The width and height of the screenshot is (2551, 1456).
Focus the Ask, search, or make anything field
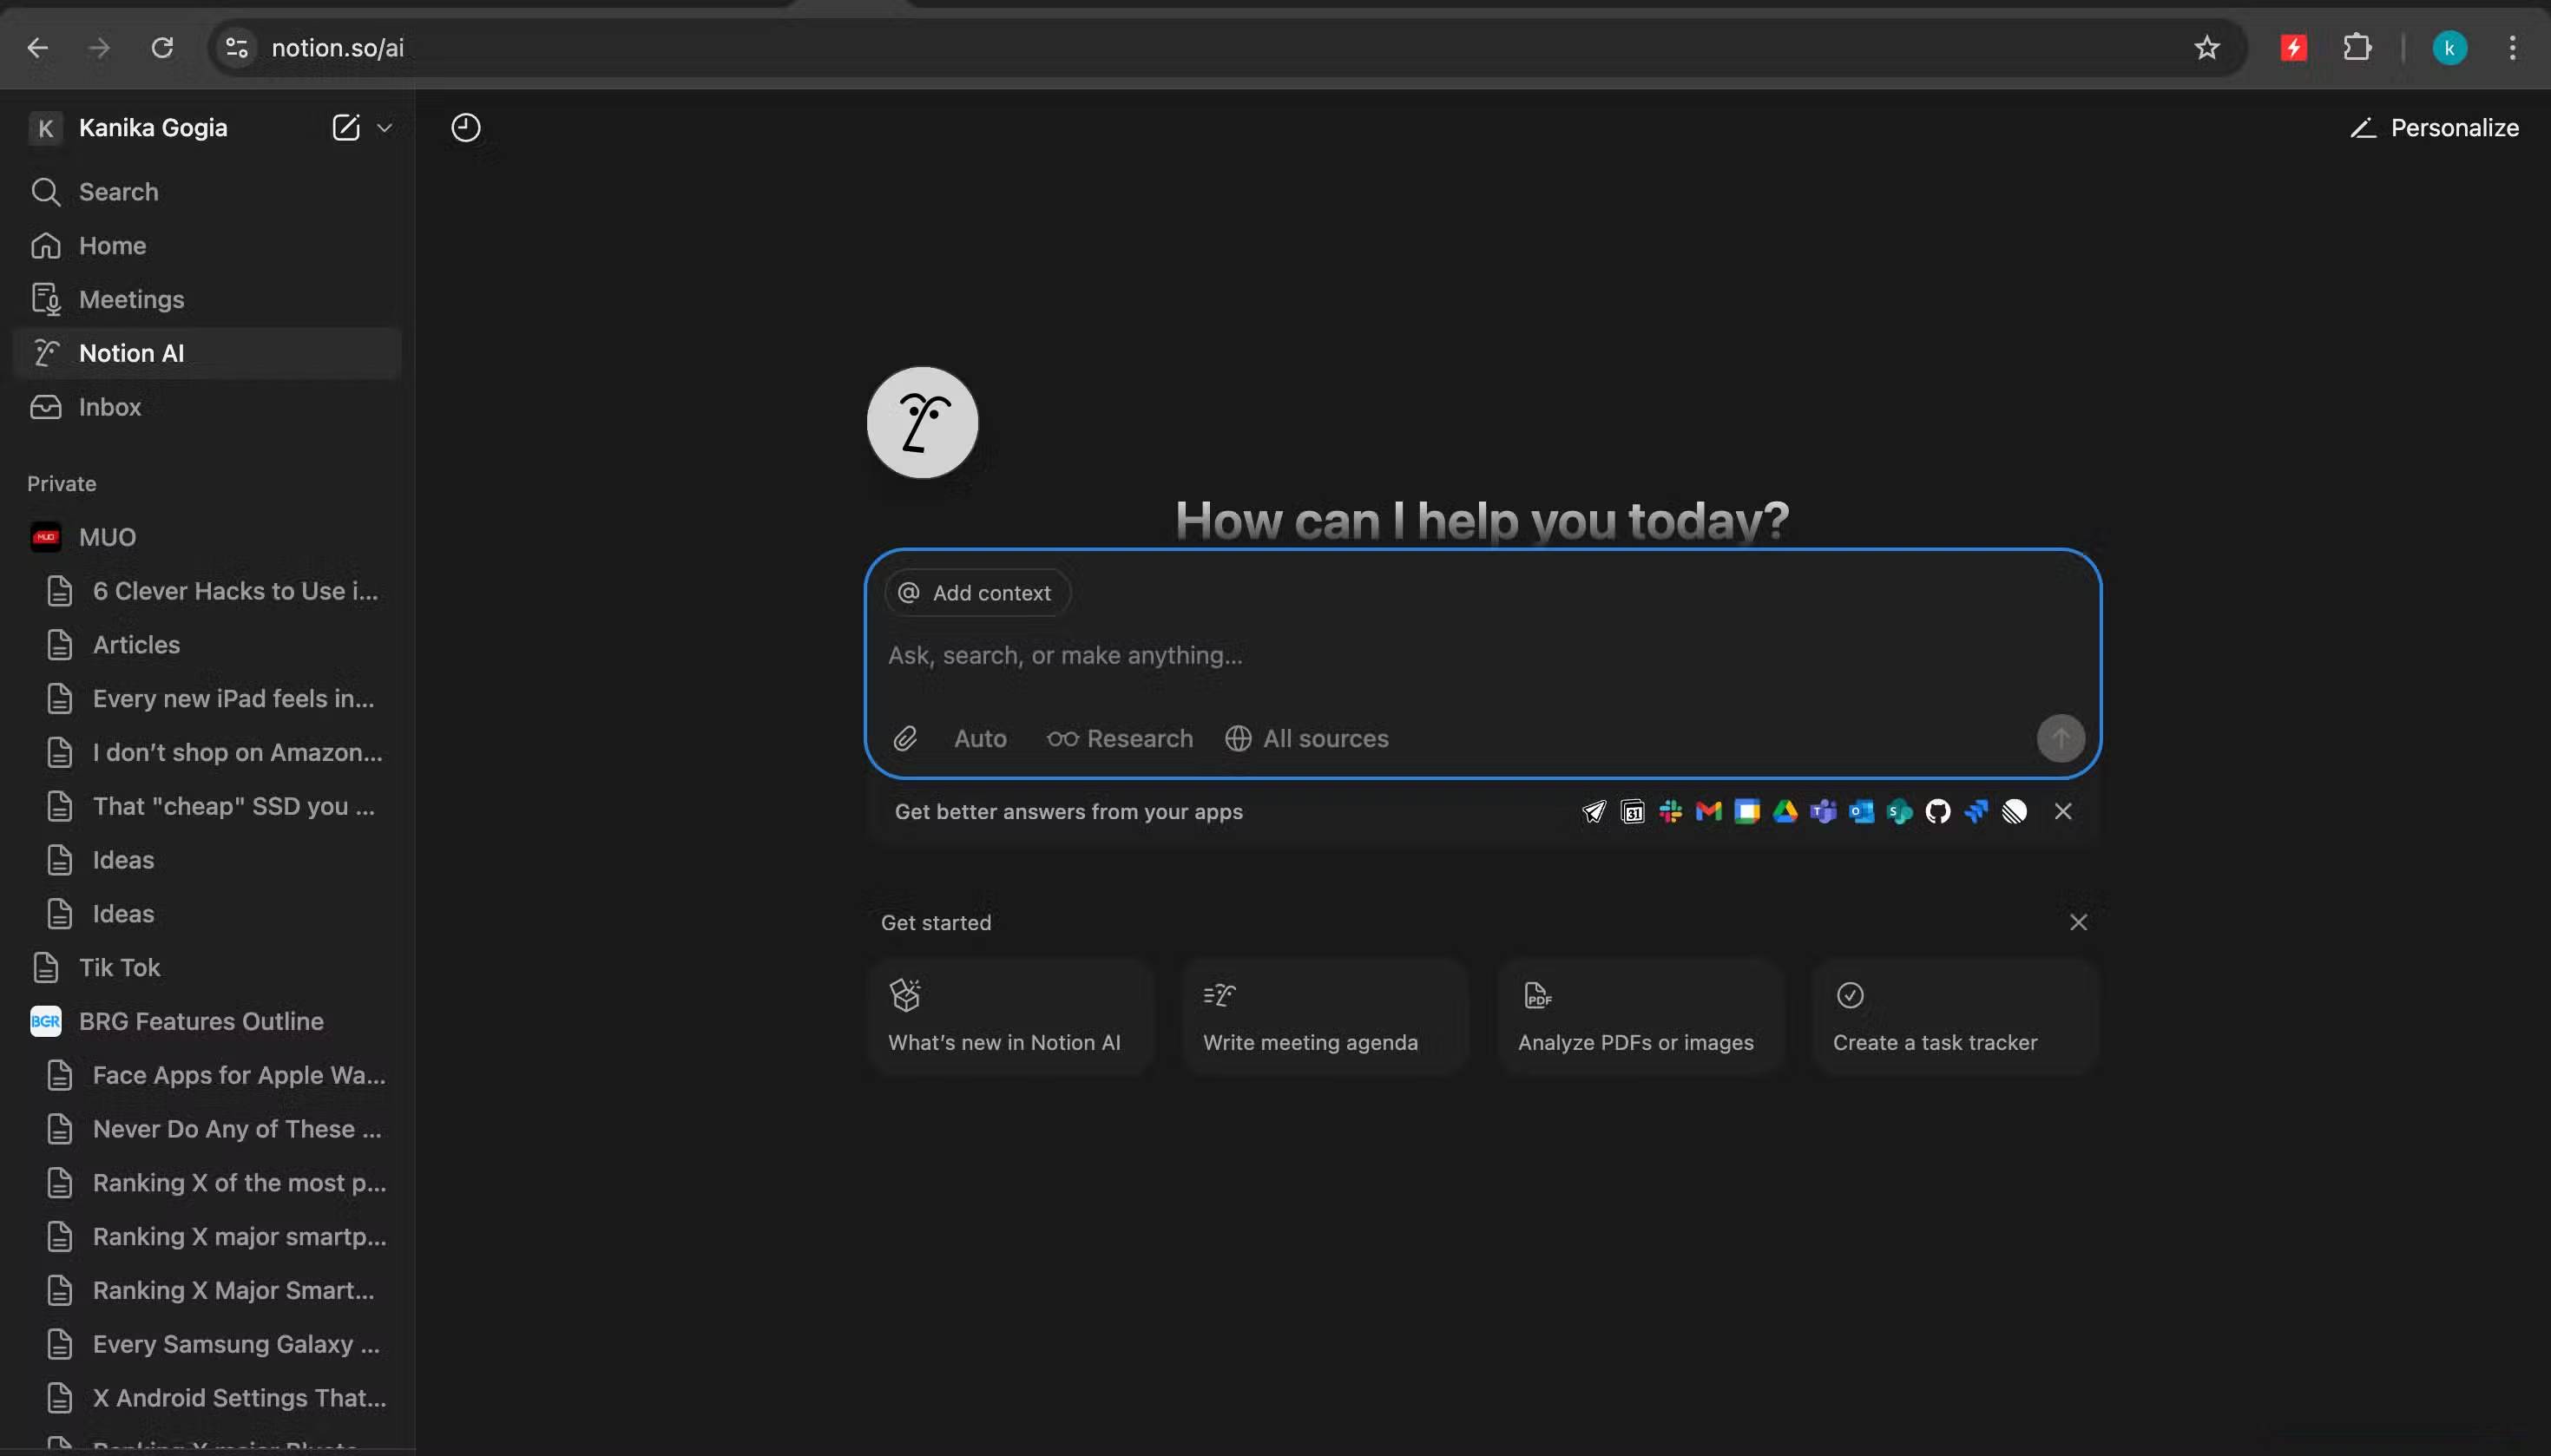tap(1400, 656)
